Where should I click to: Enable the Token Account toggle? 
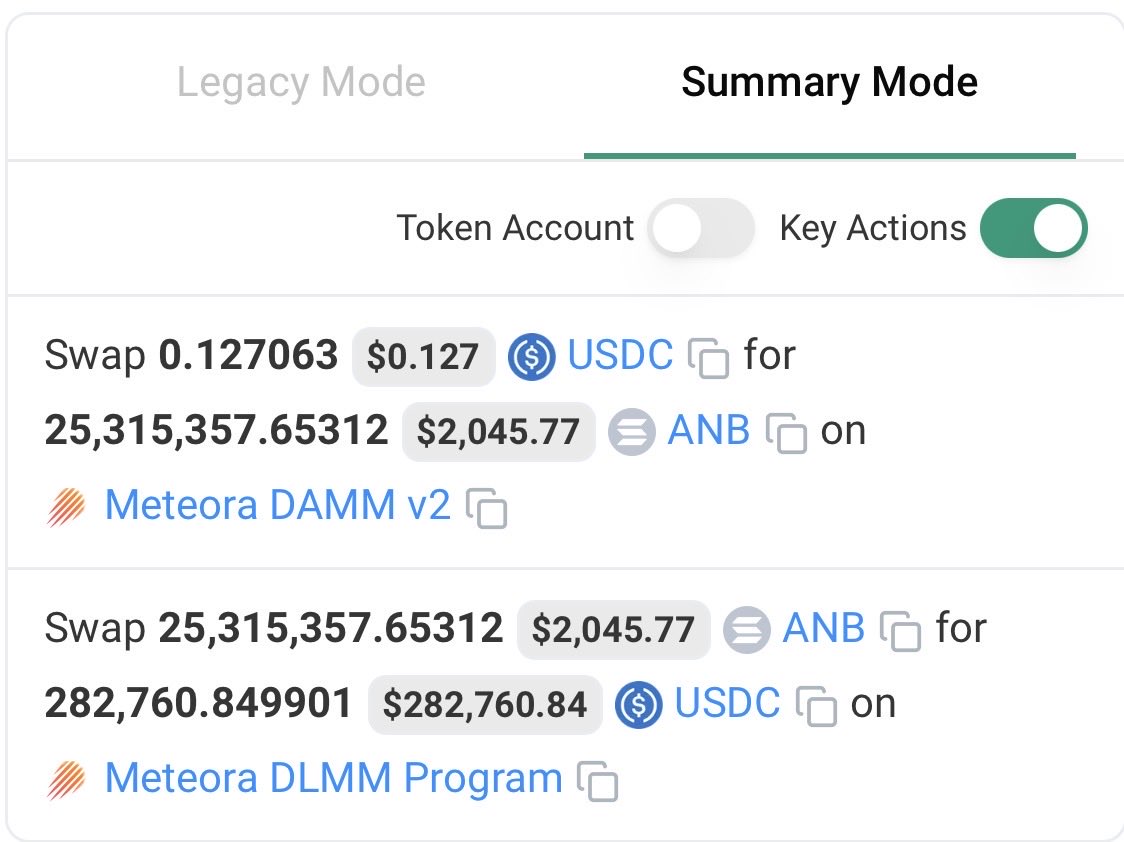tap(700, 229)
